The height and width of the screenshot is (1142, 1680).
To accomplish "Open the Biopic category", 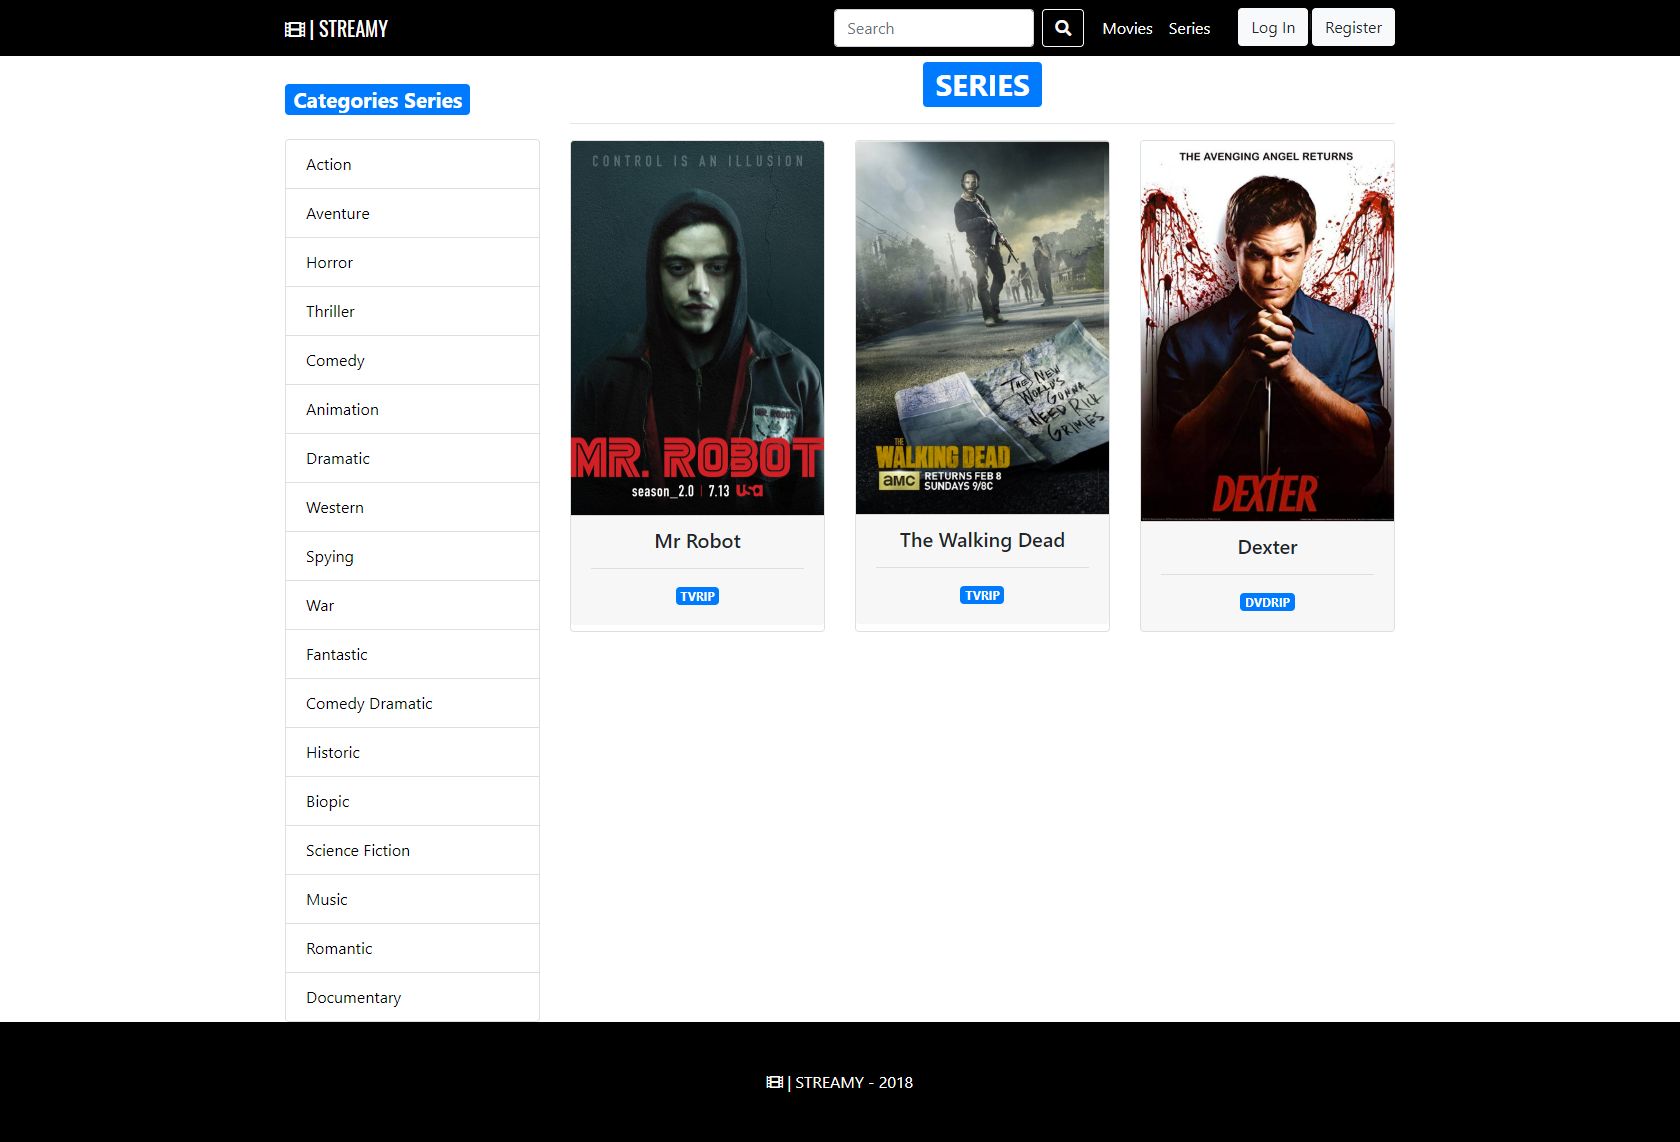I will [412, 801].
